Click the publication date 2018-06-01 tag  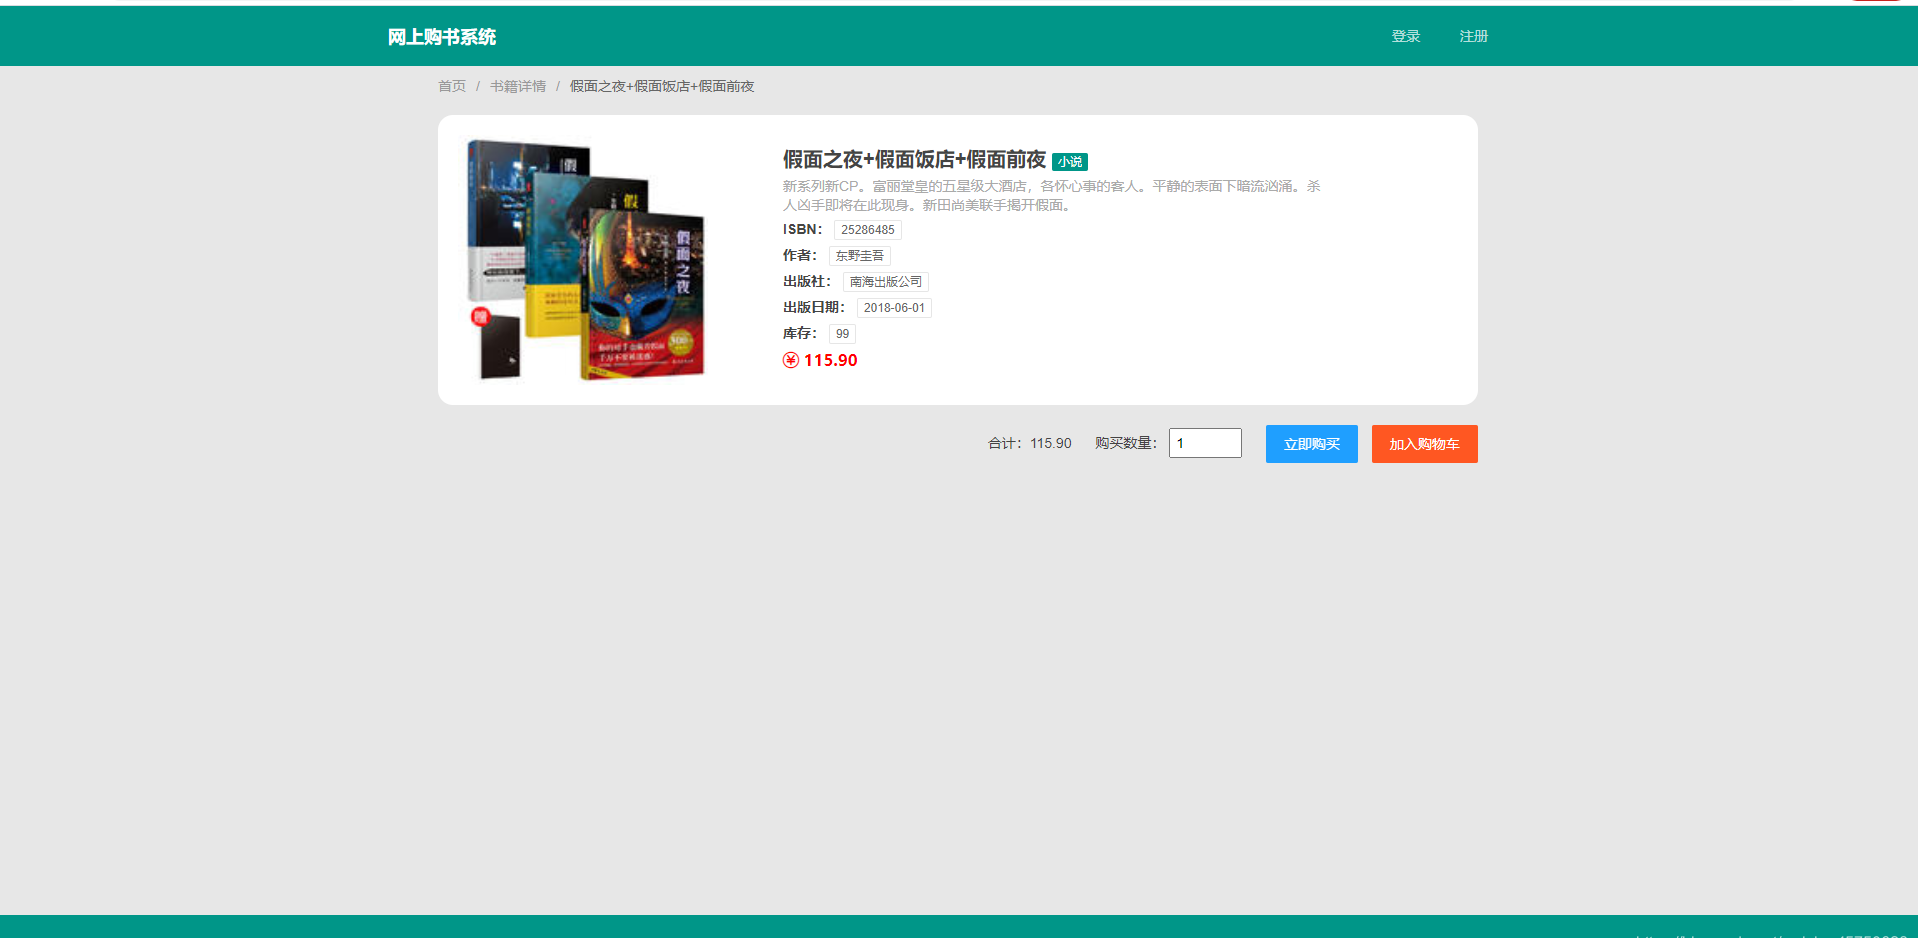click(x=893, y=307)
